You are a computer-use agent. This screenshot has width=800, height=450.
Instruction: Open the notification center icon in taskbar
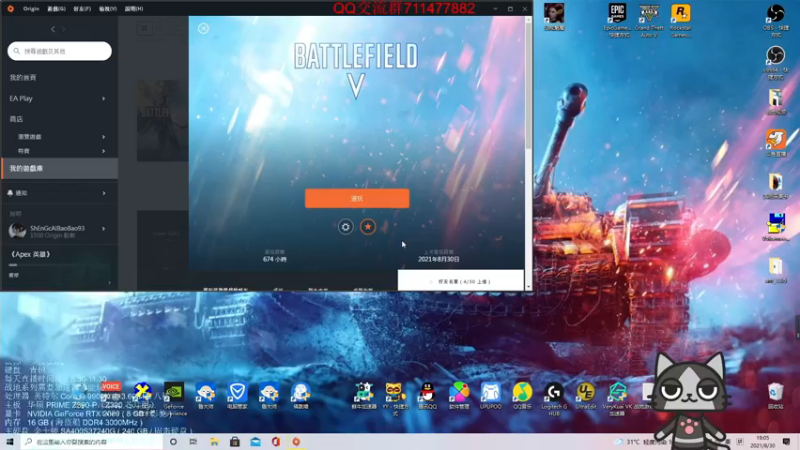(x=786, y=442)
